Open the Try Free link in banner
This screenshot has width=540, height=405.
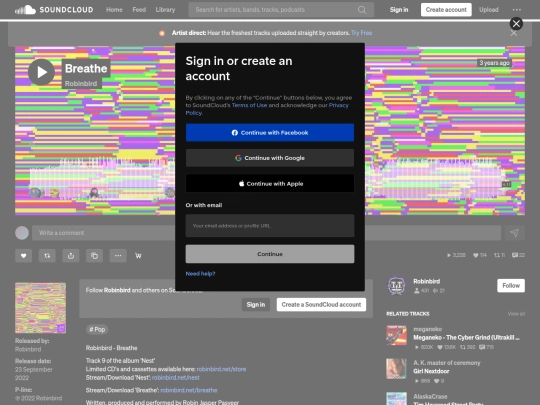[362, 33]
